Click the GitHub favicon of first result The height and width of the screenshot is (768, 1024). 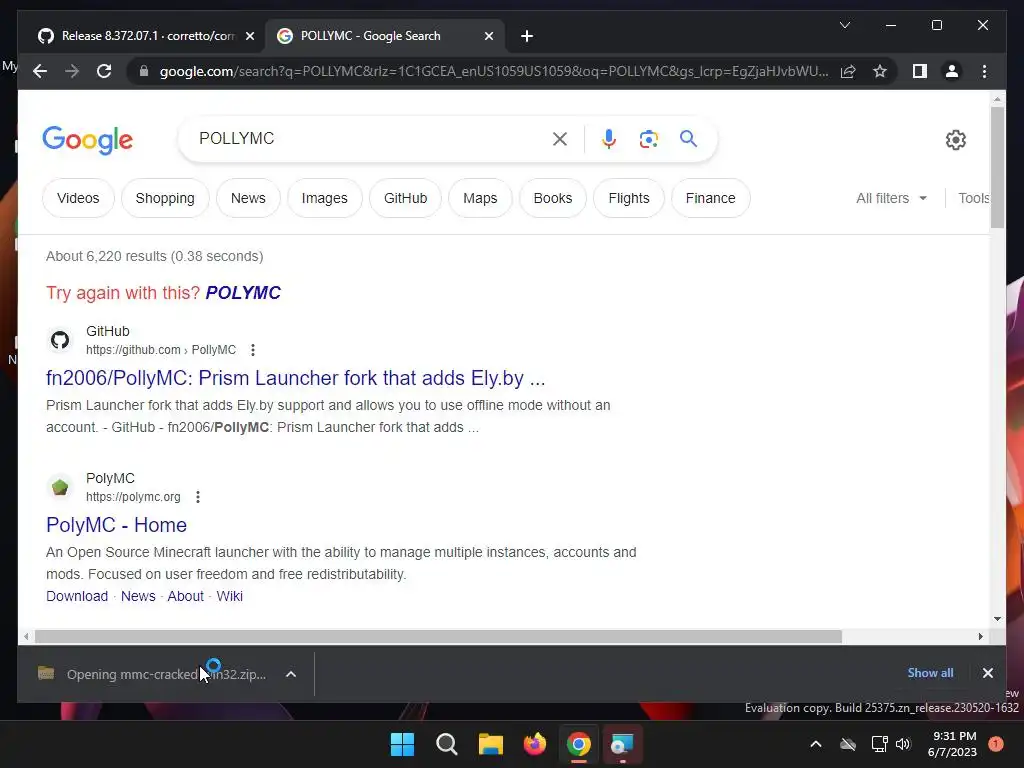point(60,340)
